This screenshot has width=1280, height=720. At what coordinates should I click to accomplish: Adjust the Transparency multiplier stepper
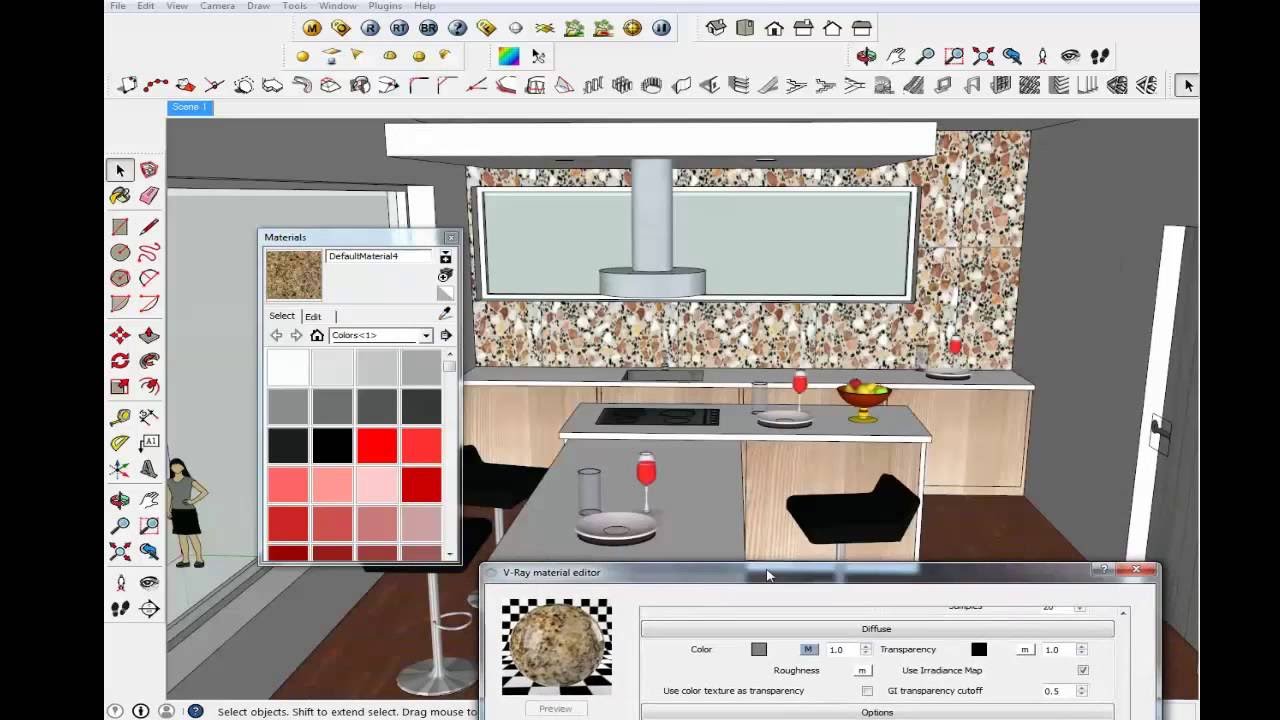tap(1081, 650)
